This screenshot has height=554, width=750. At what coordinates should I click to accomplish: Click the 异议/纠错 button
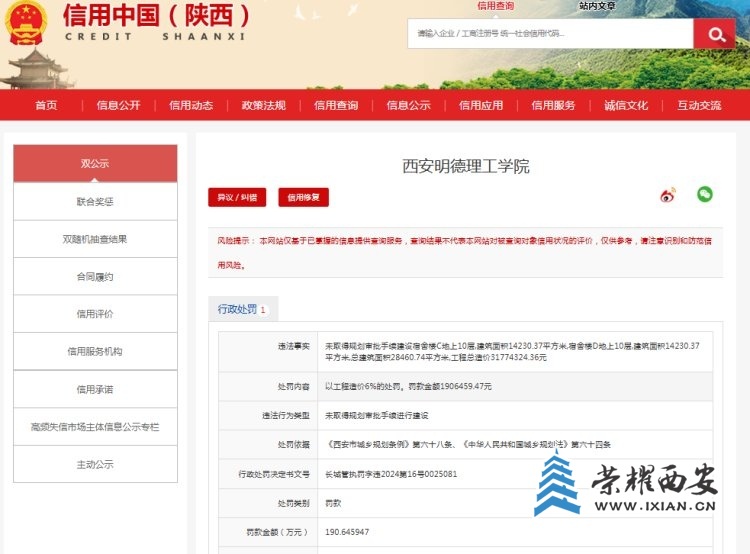(x=237, y=197)
